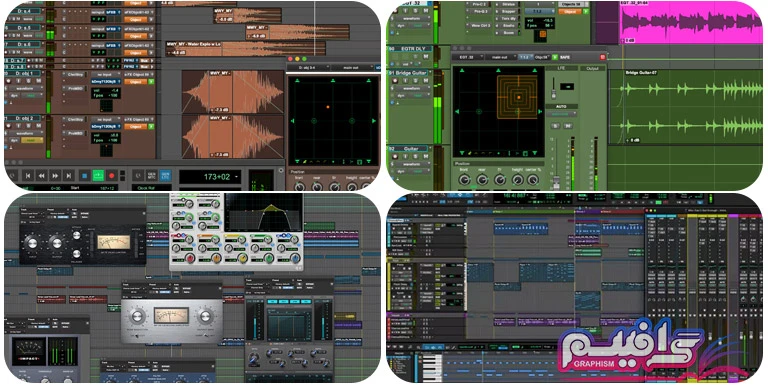This screenshot has width=768, height=386.
Task: Open Slapper send slot
Action: click(508, 11)
